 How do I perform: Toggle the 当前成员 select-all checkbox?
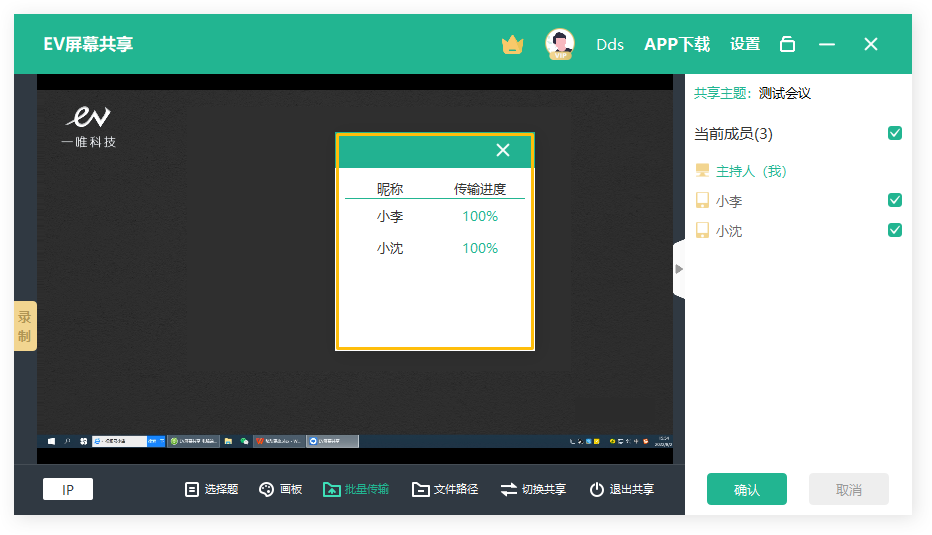(895, 133)
